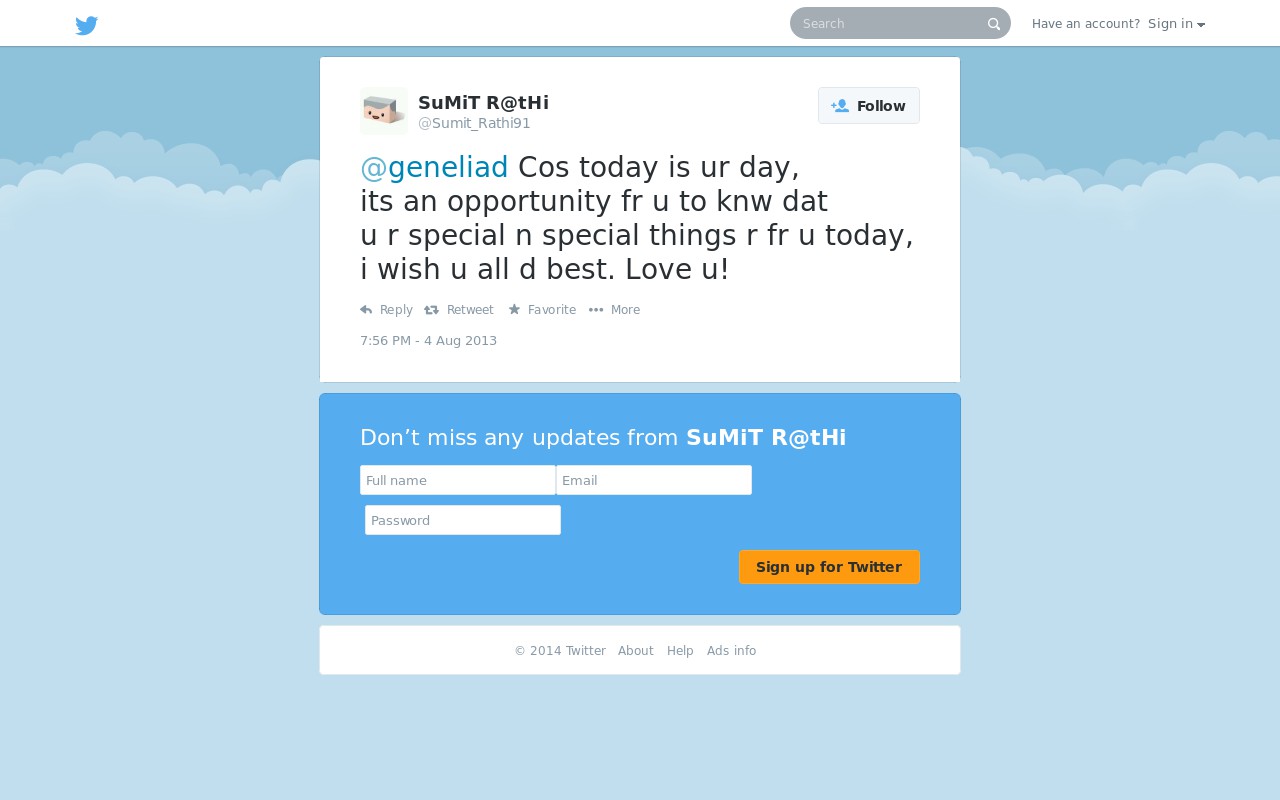Open the @geneliad mention link
The image size is (1280, 800).
tap(434, 167)
